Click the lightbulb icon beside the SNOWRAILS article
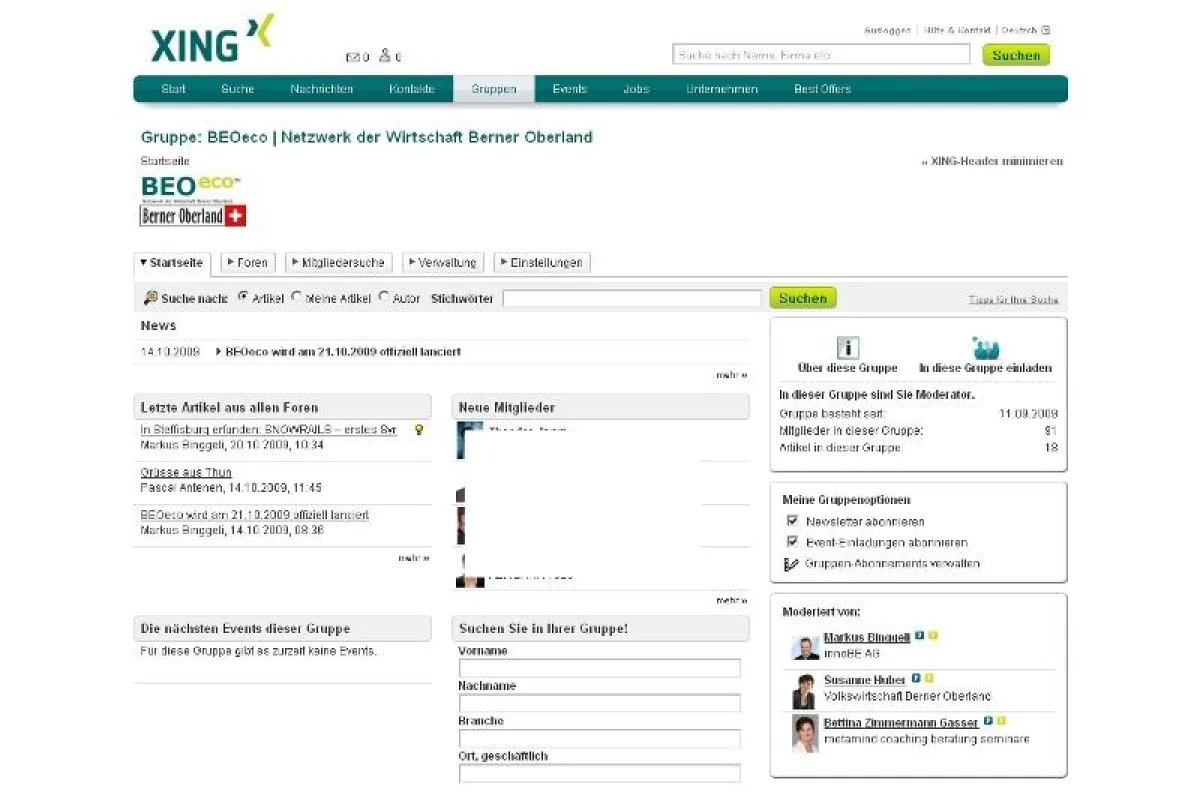Image resolution: width=1200 pixels, height=792 pixels. point(419,429)
